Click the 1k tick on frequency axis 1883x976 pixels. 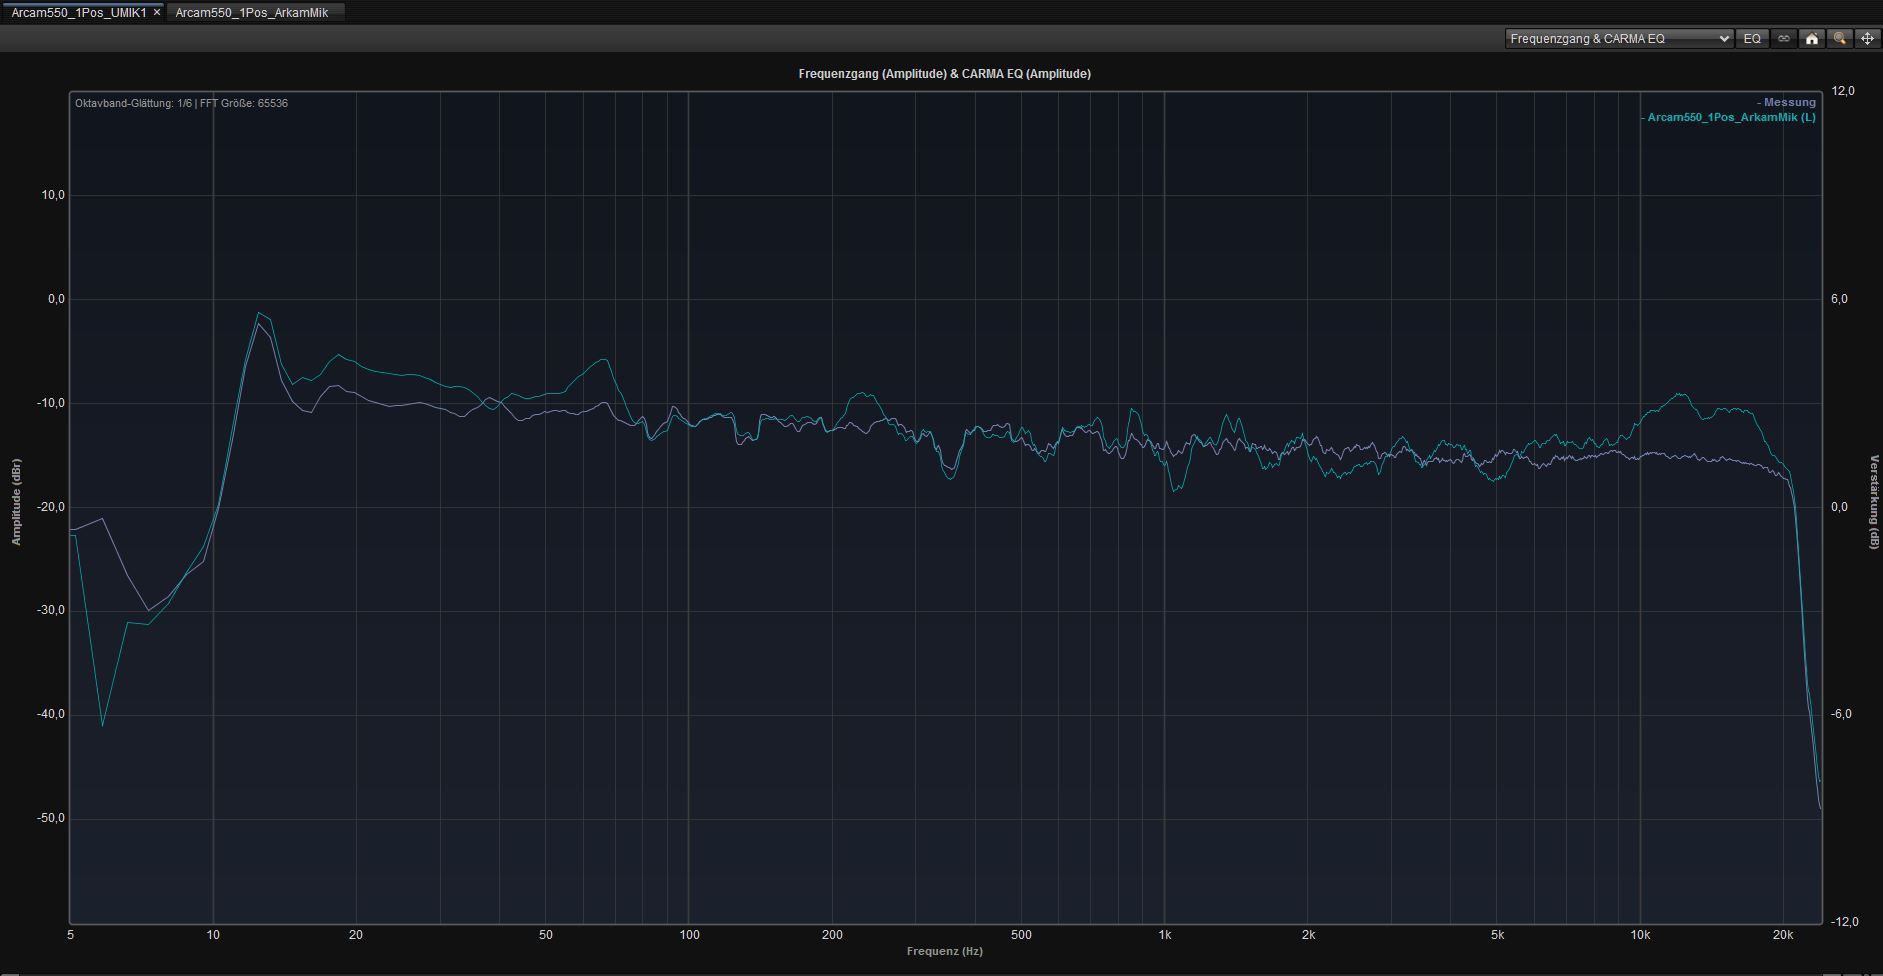point(1165,935)
